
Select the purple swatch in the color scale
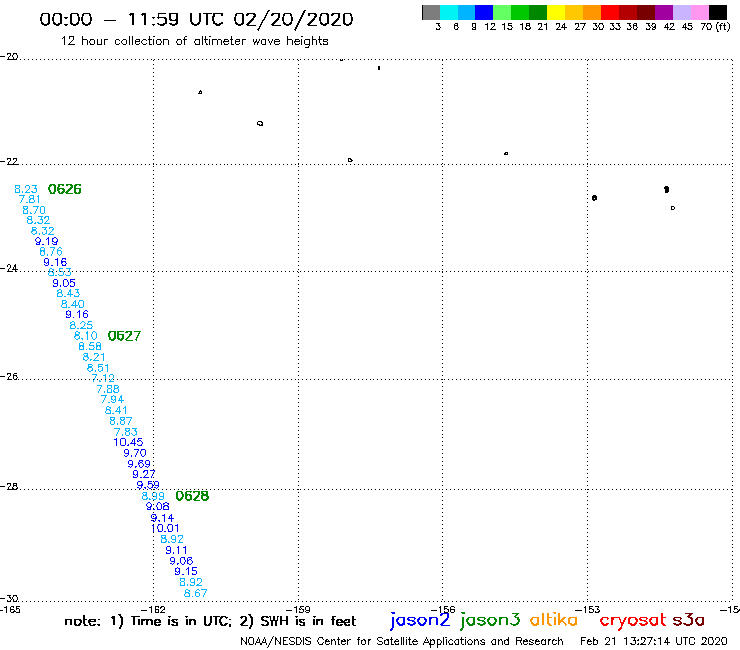[664, 12]
